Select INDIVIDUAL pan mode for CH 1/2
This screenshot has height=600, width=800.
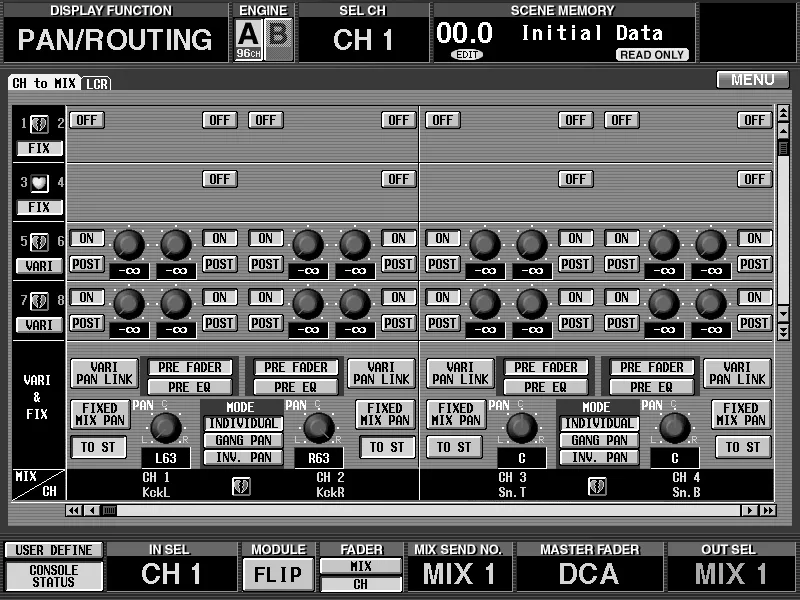pos(243,423)
